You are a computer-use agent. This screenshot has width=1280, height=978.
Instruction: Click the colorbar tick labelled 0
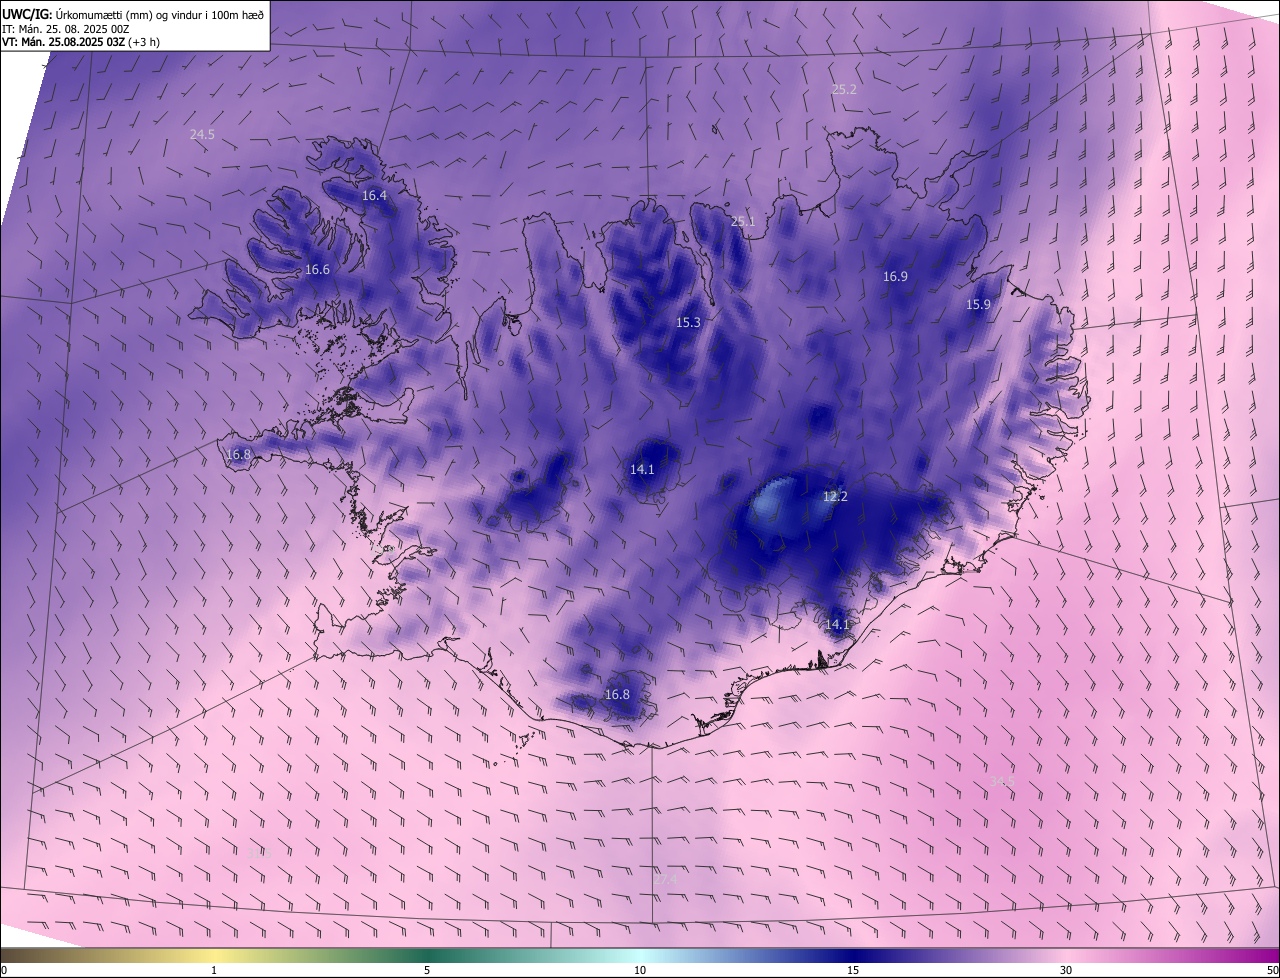pyautogui.click(x=4, y=970)
